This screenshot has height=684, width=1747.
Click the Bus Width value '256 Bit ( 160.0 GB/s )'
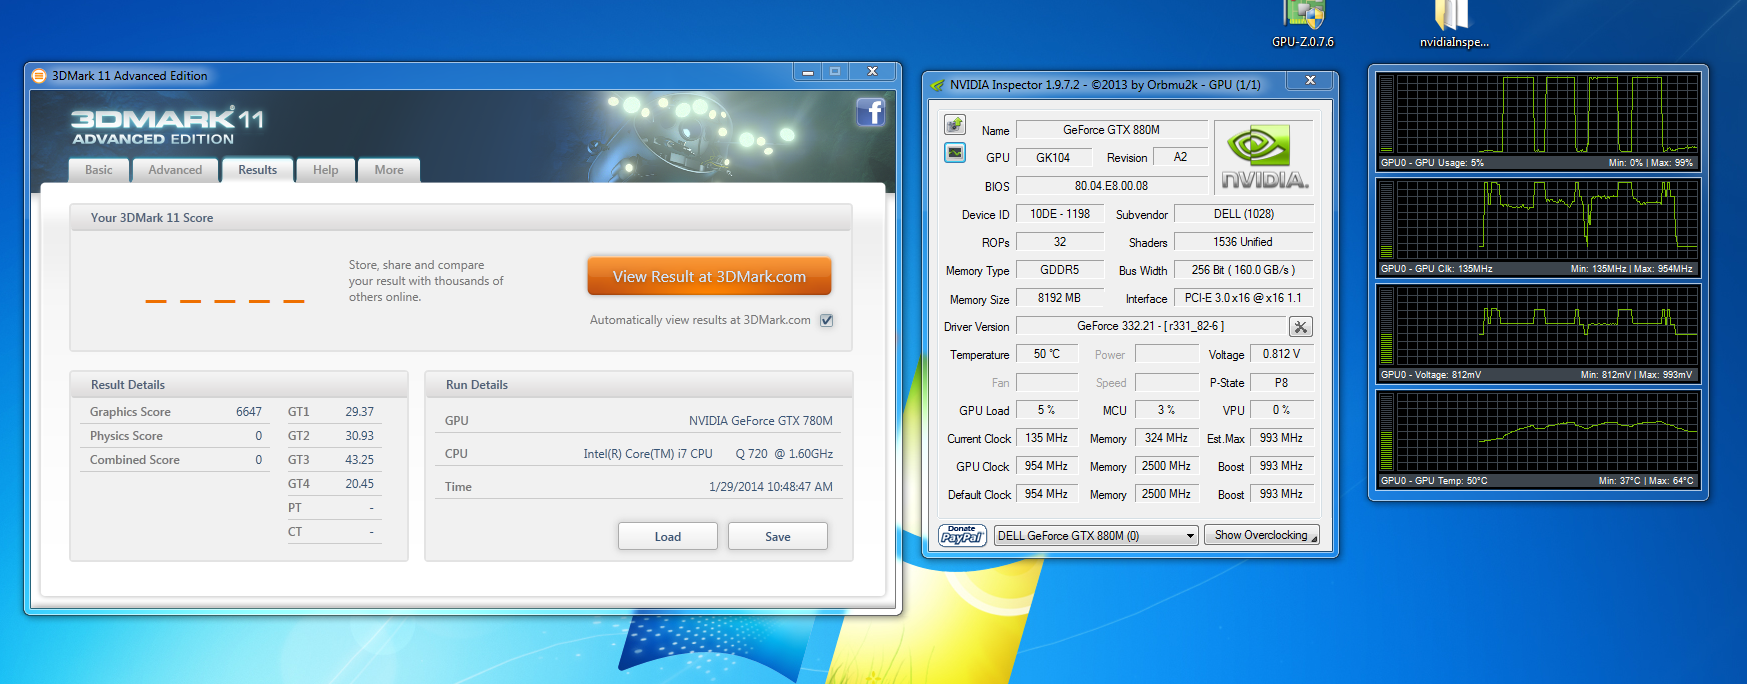tap(1243, 270)
